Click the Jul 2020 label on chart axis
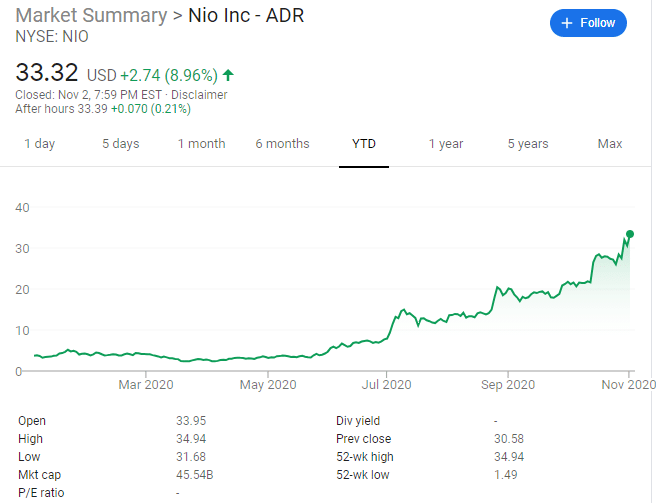The width and height of the screenshot is (656, 503). pos(386,384)
